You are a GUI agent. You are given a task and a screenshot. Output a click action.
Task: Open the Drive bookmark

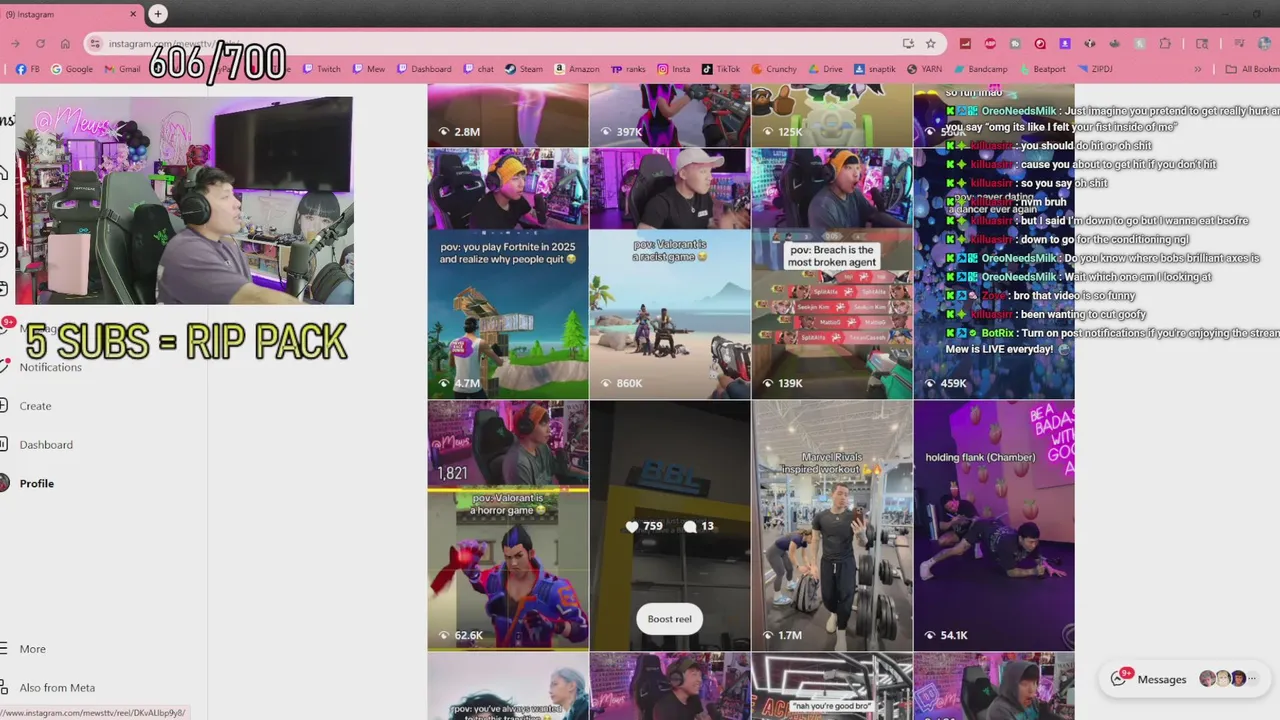click(x=825, y=69)
